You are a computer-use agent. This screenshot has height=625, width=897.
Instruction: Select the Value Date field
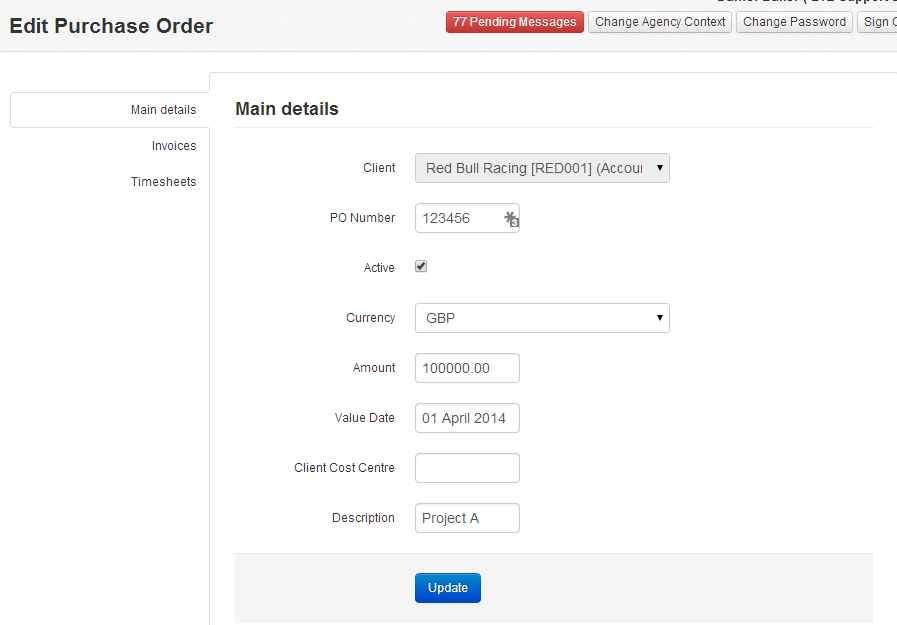pos(467,418)
